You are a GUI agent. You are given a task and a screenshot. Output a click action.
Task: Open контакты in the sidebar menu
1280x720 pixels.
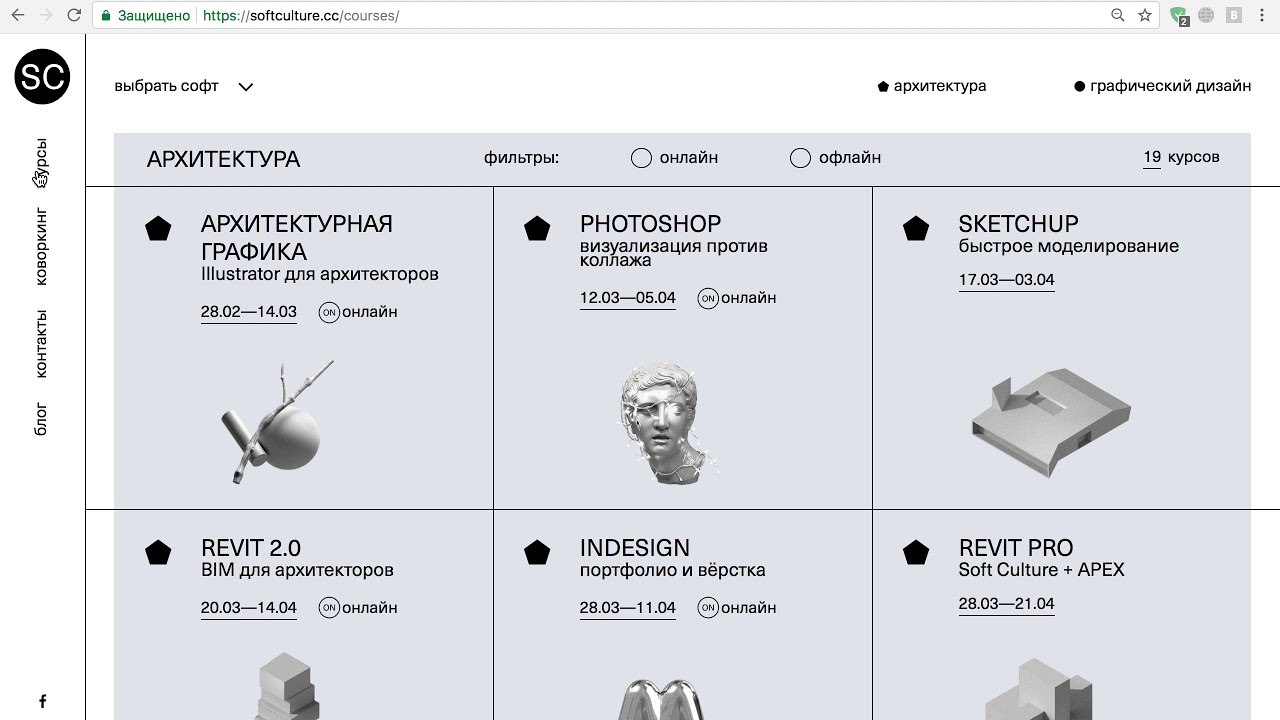41,344
